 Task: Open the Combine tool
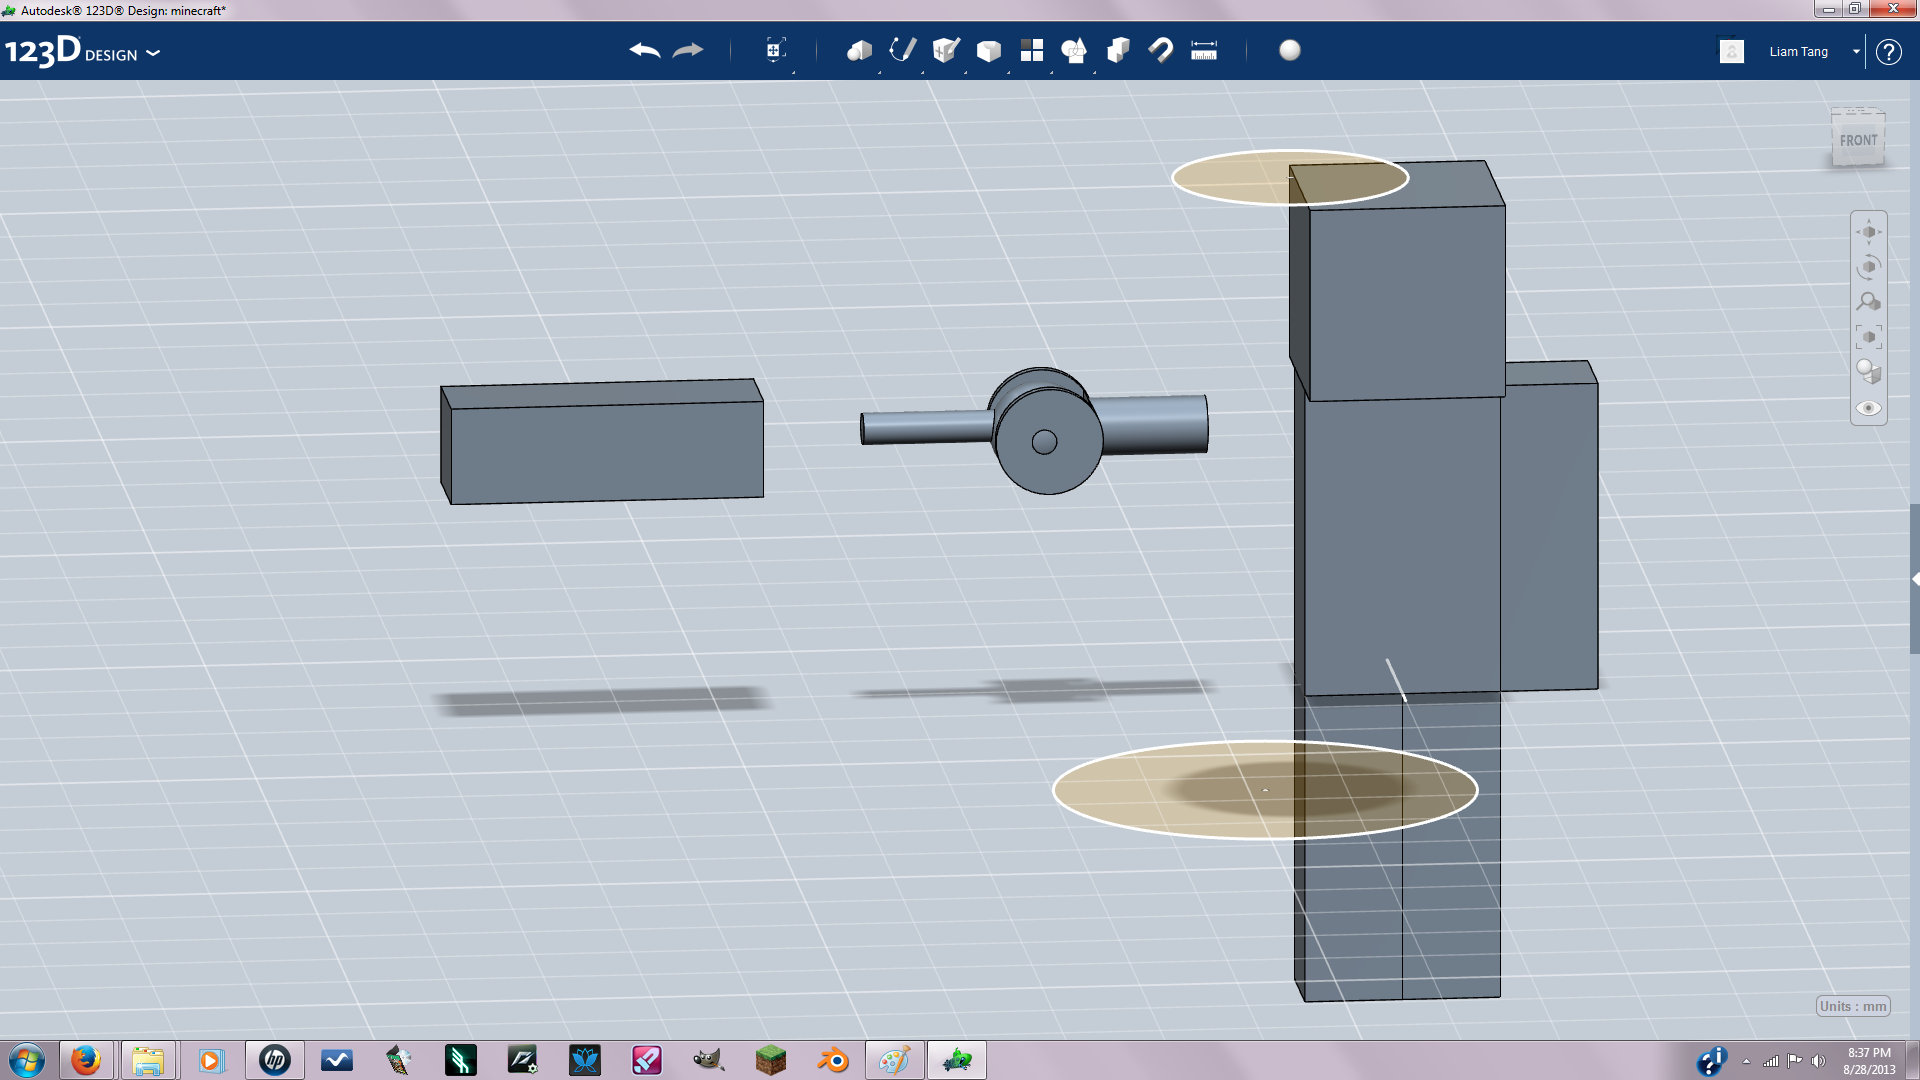[1118, 50]
